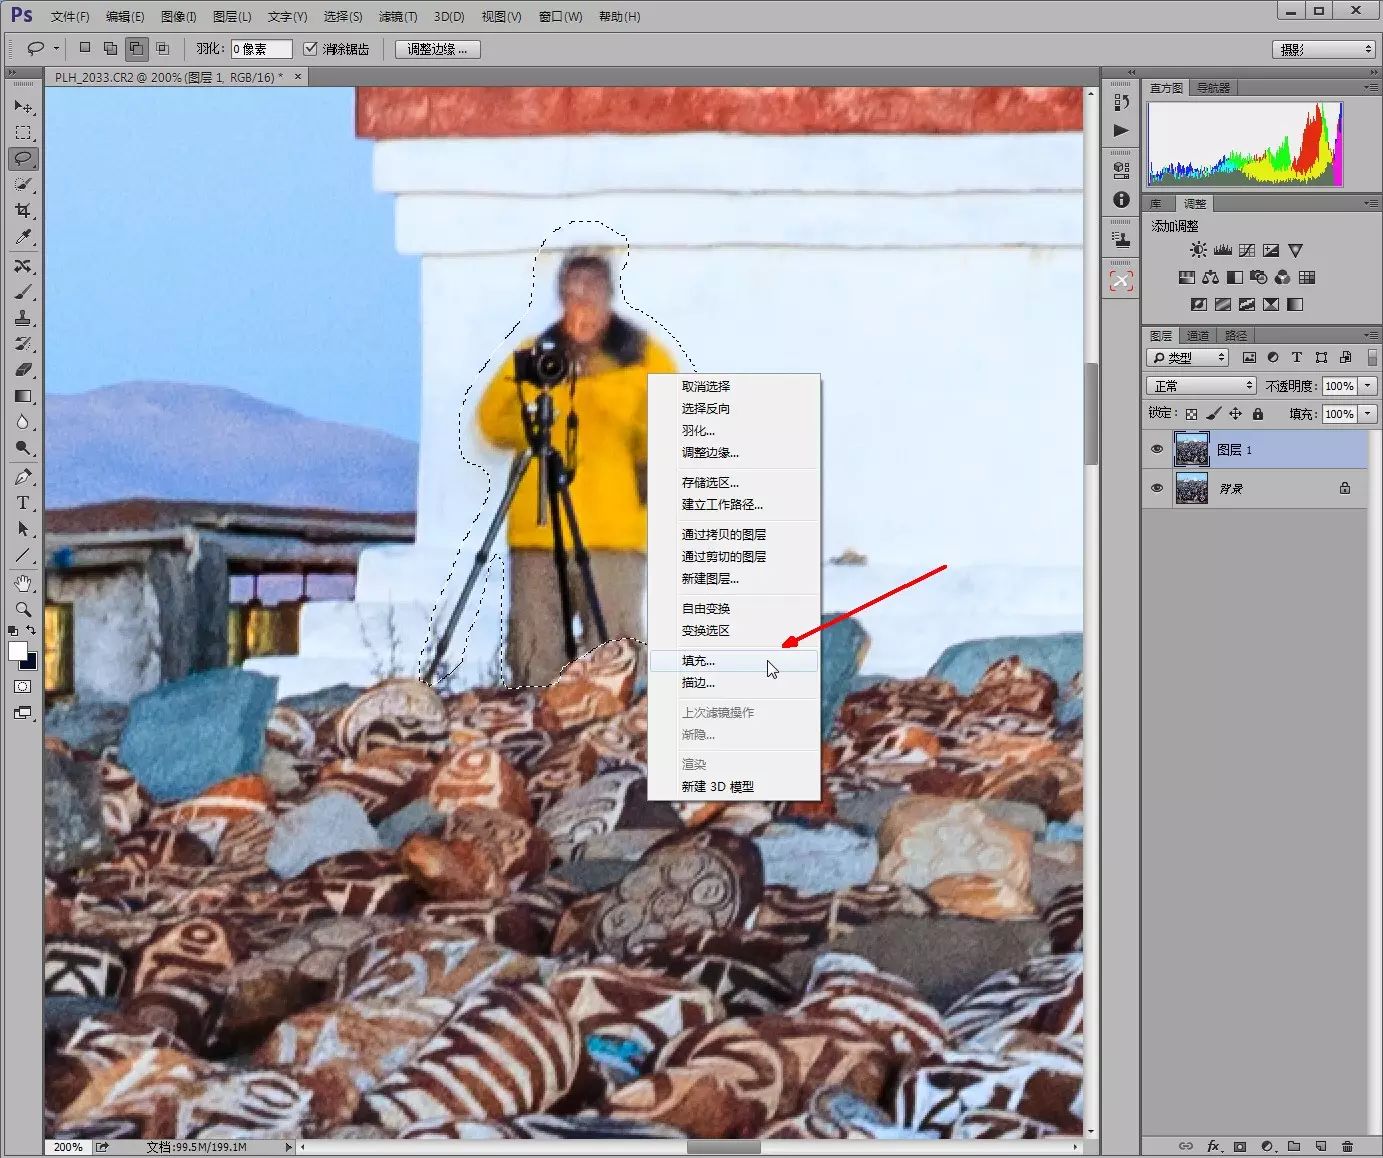Toggle the 消除锯齿 anti-alias checkbox
Viewport: 1383px width, 1158px height.
[310, 48]
